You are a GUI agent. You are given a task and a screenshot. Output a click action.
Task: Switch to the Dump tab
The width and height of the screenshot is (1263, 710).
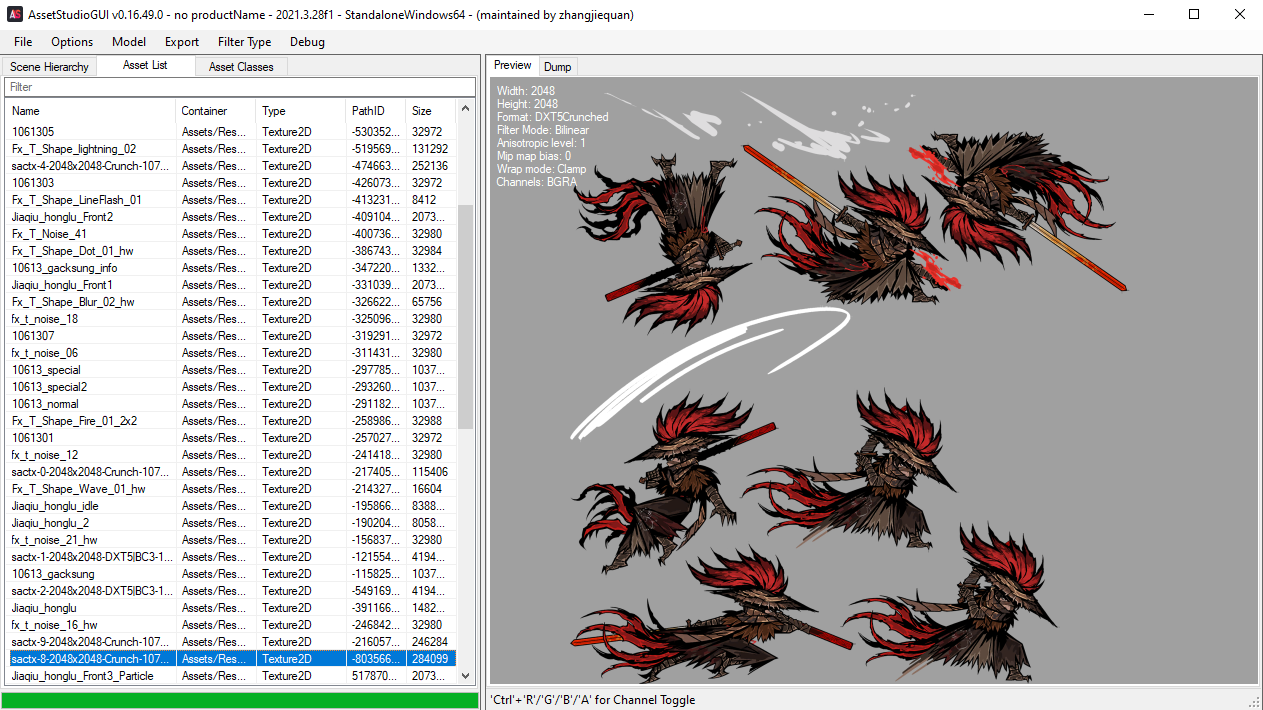coord(558,67)
